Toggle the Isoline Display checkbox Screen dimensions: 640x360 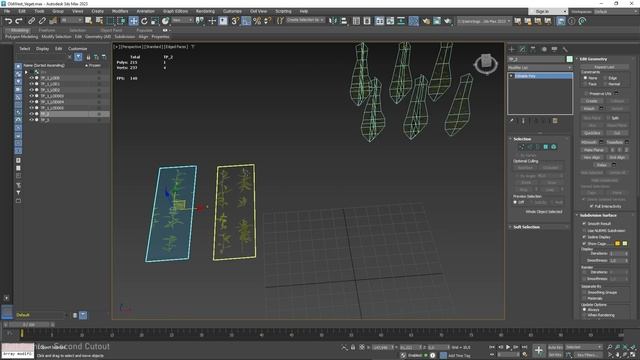[x=584, y=237]
